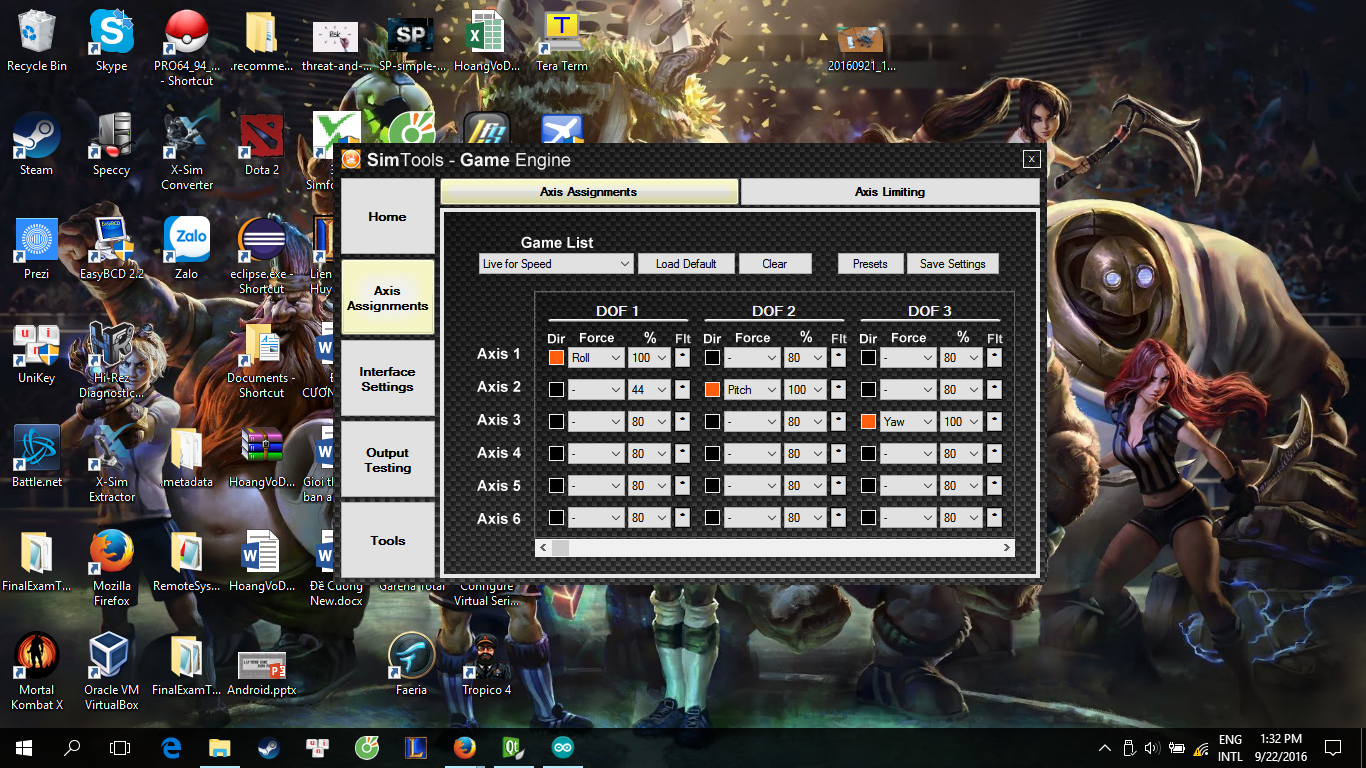The width and height of the screenshot is (1366, 768).
Task: Open Axis 4 DOF 2 Force dropdown
Action: tap(753, 453)
